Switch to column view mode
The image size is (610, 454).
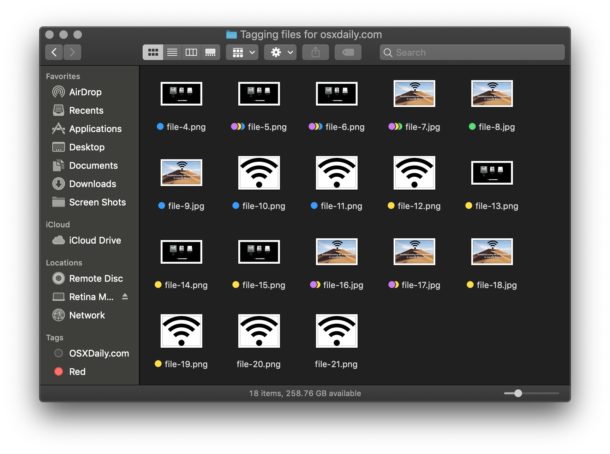click(x=191, y=52)
